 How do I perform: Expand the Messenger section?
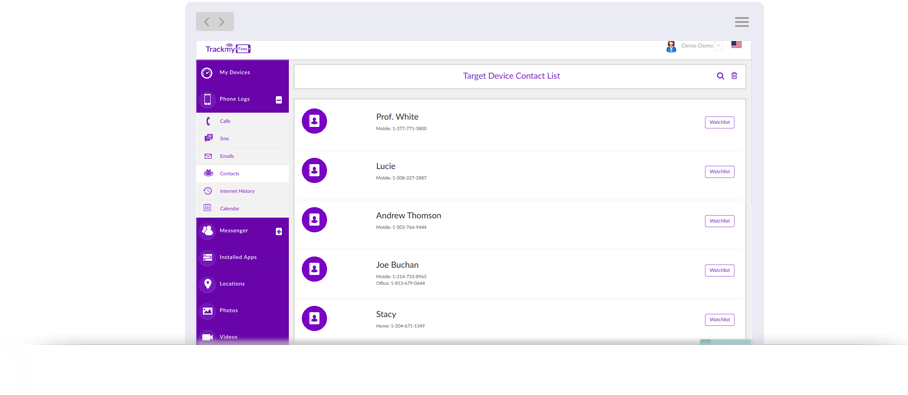[279, 232]
